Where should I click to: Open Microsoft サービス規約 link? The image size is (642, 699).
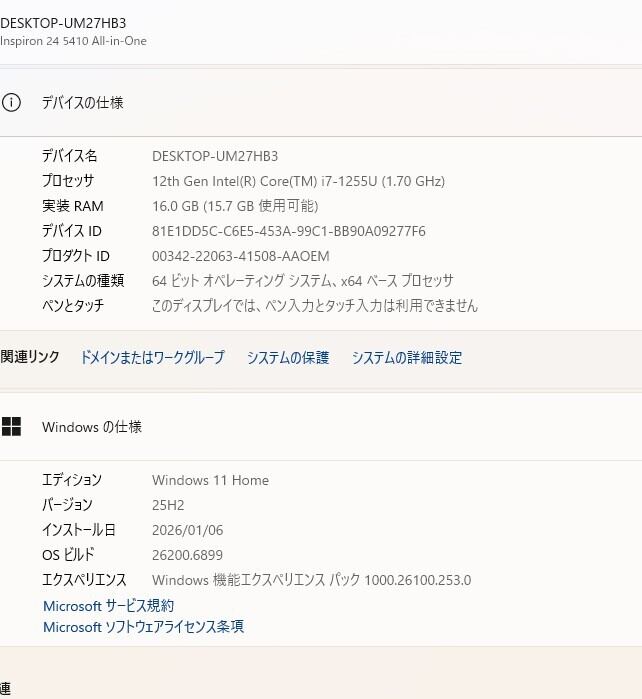108,606
